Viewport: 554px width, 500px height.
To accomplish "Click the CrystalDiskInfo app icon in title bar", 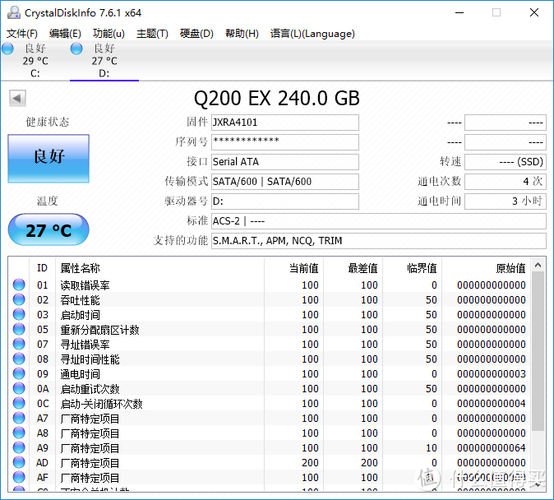I will pos(14,13).
